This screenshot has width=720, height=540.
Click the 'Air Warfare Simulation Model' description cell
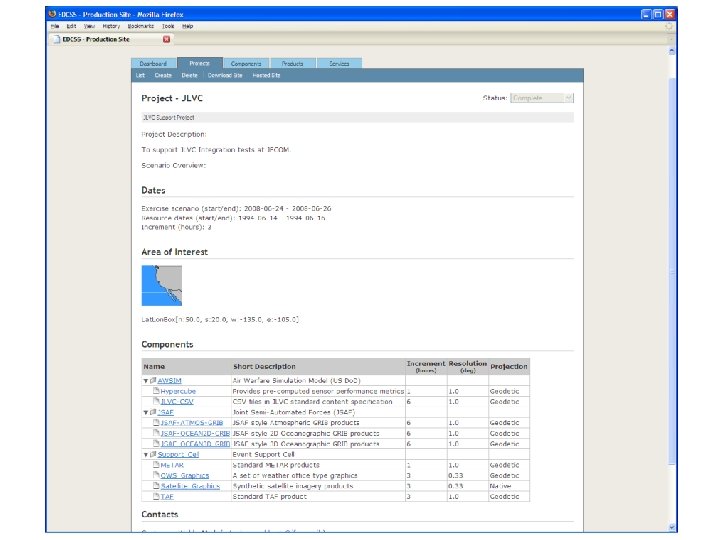pyautogui.click(x=318, y=381)
